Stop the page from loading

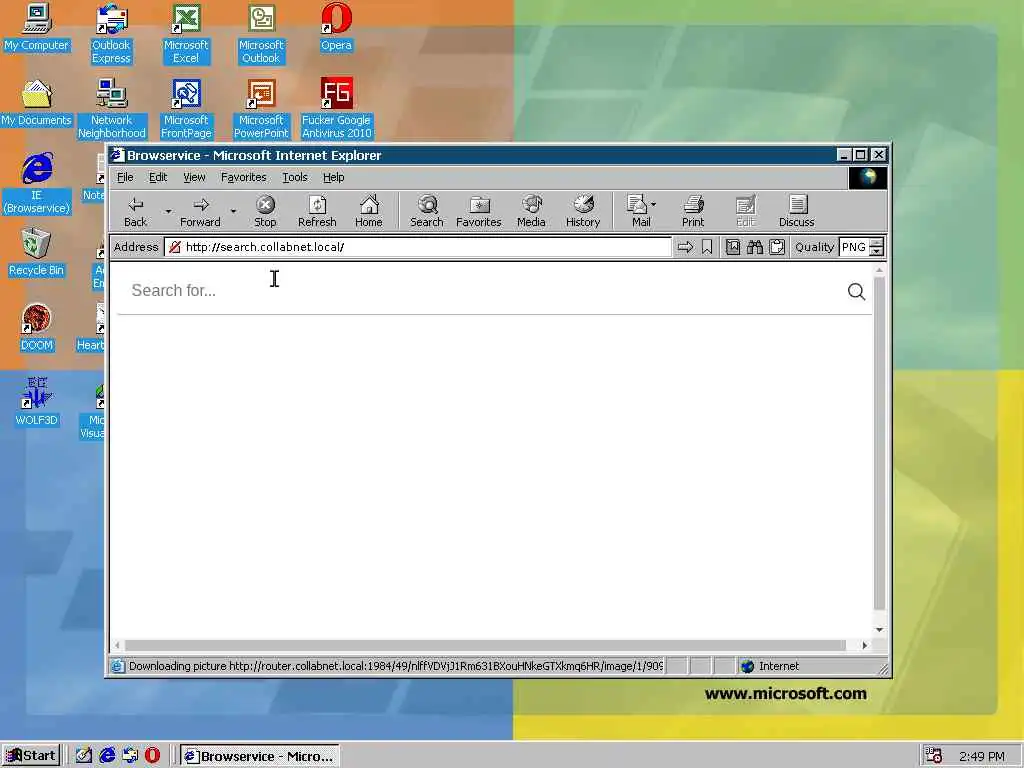[x=265, y=212]
